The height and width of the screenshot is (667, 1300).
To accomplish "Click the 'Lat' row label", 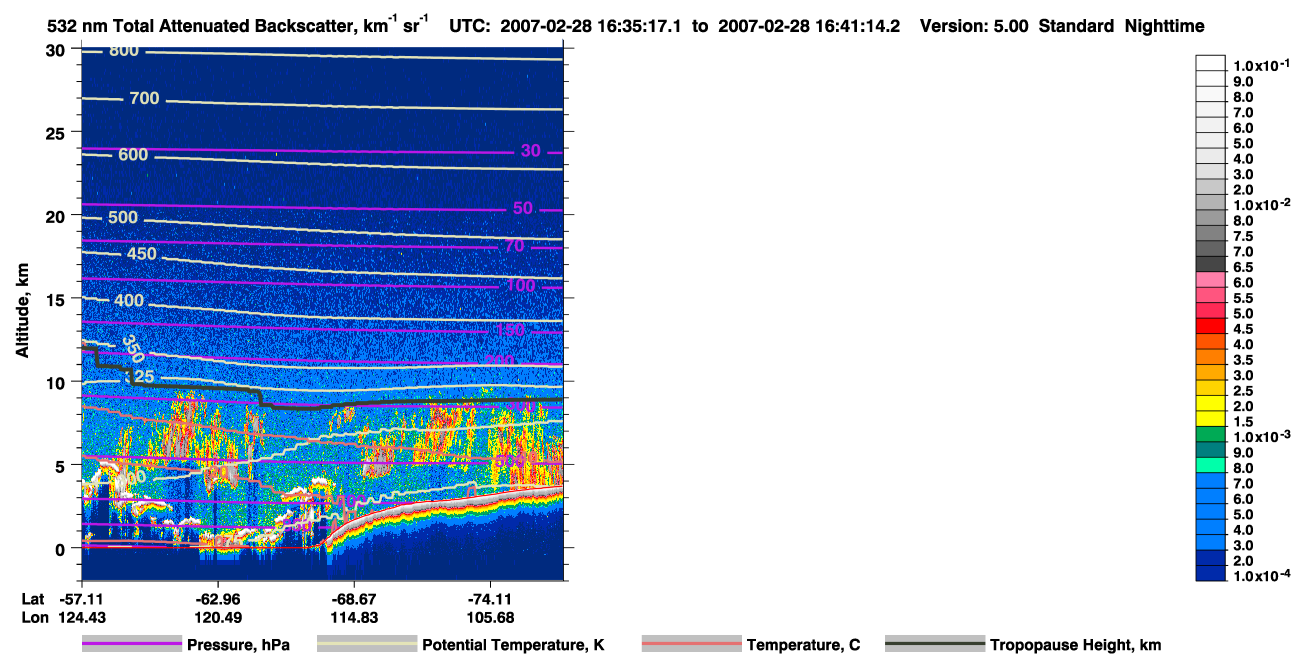I will point(31,600).
